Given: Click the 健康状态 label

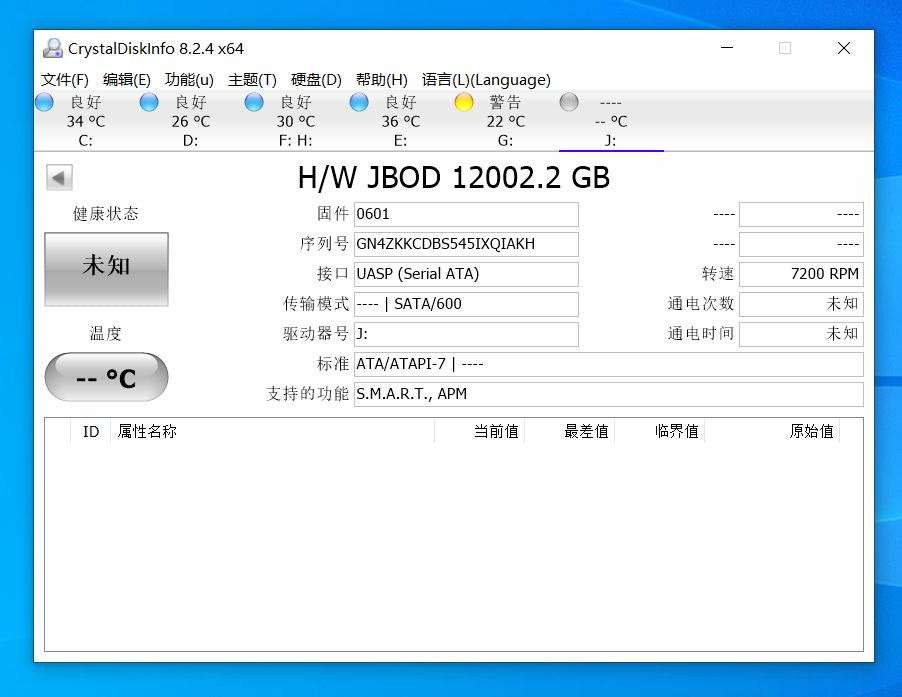Looking at the screenshot, I should tap(106, 214).
